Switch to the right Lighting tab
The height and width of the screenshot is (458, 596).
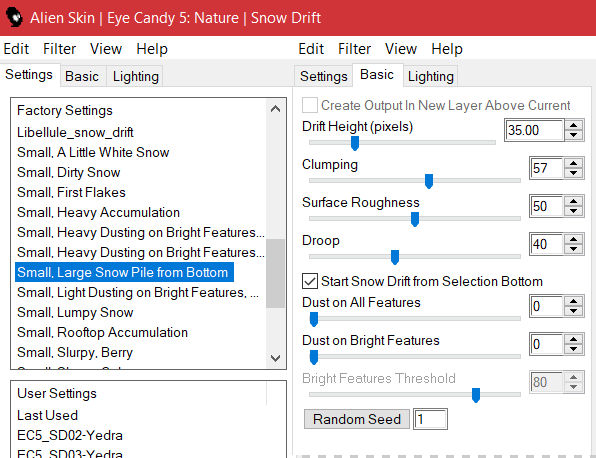pyautogui.click(x=431, y=76)
